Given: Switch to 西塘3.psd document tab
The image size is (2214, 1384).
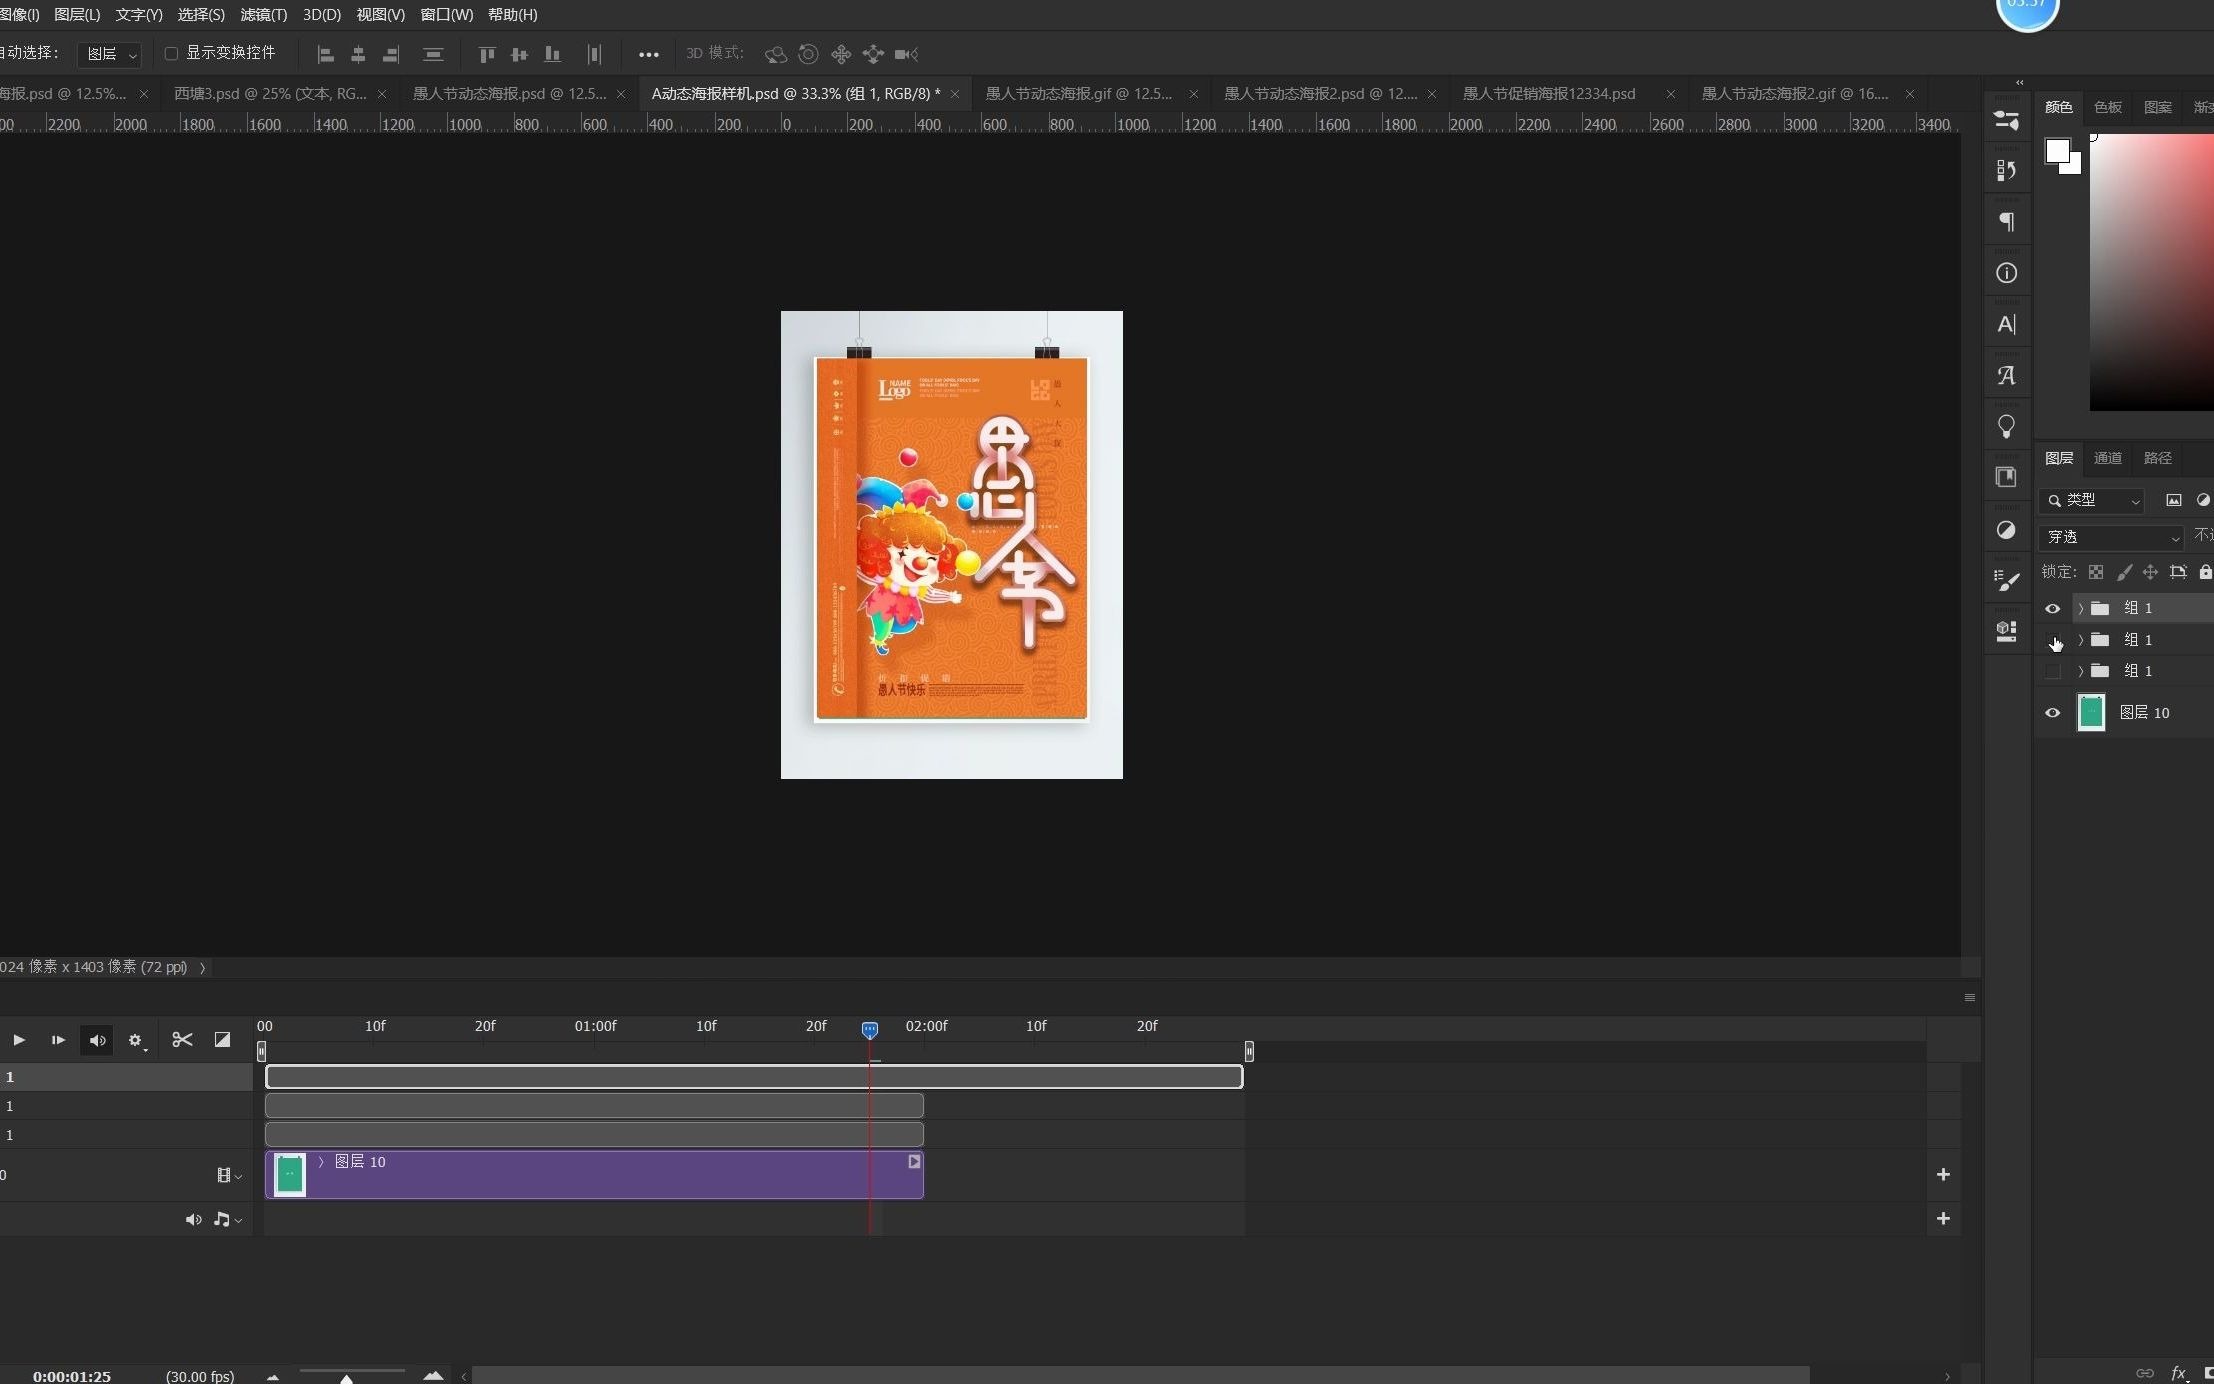Looking at the screenshot, I should pos(270,93).
